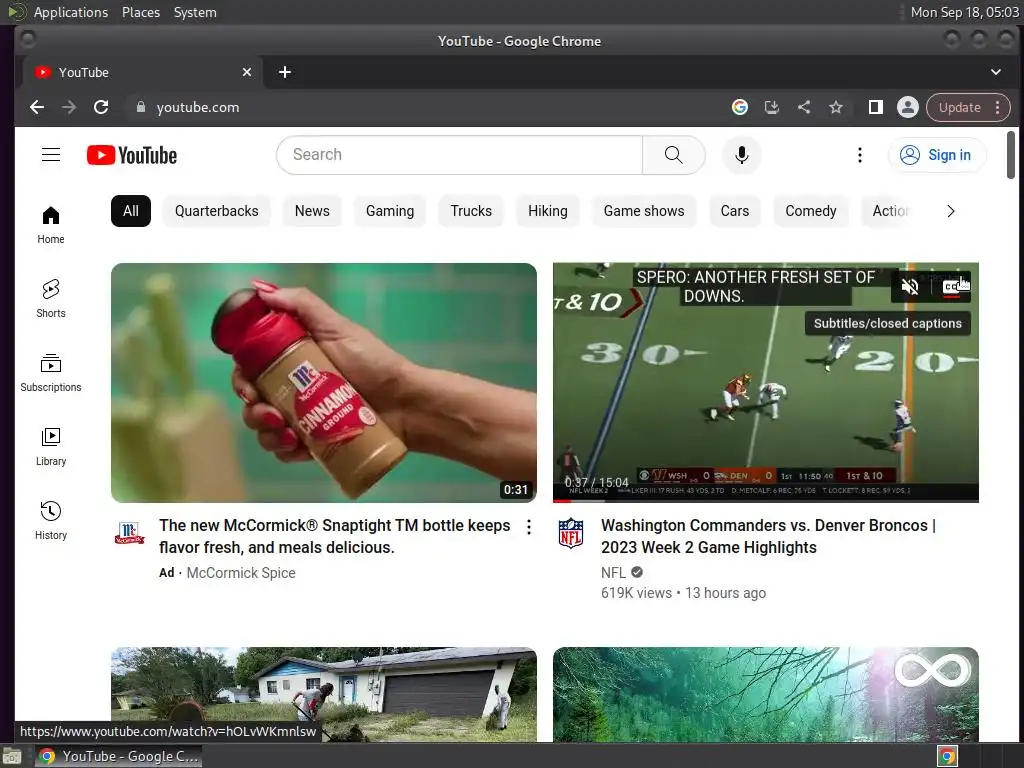Open the Places menu
This screenshot has height=768, width=1024.
(x=140, y=12)
